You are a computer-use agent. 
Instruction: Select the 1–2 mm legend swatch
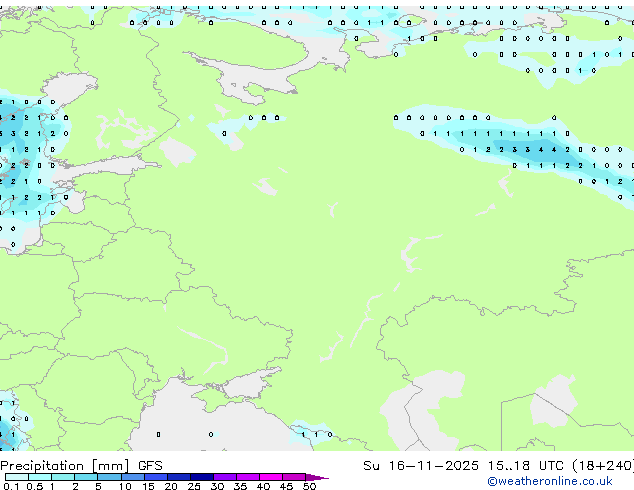pos(63,477)
